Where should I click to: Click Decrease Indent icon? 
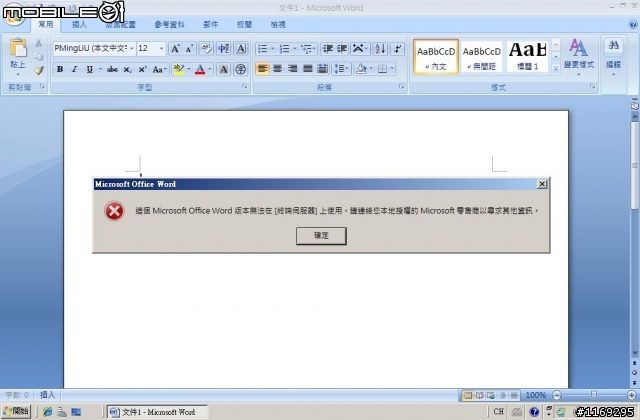tap(327, 49)
